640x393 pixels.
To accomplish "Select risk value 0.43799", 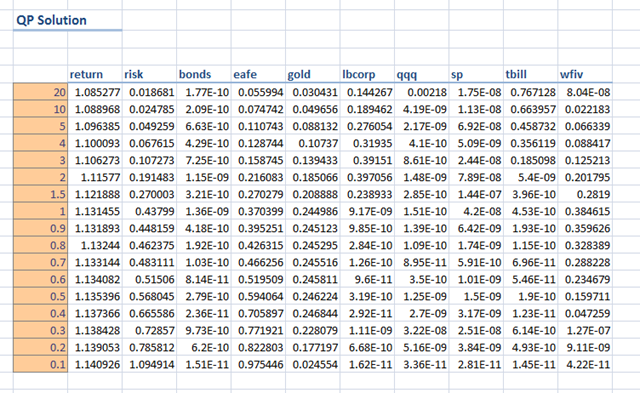I will (x=149, y=211).
